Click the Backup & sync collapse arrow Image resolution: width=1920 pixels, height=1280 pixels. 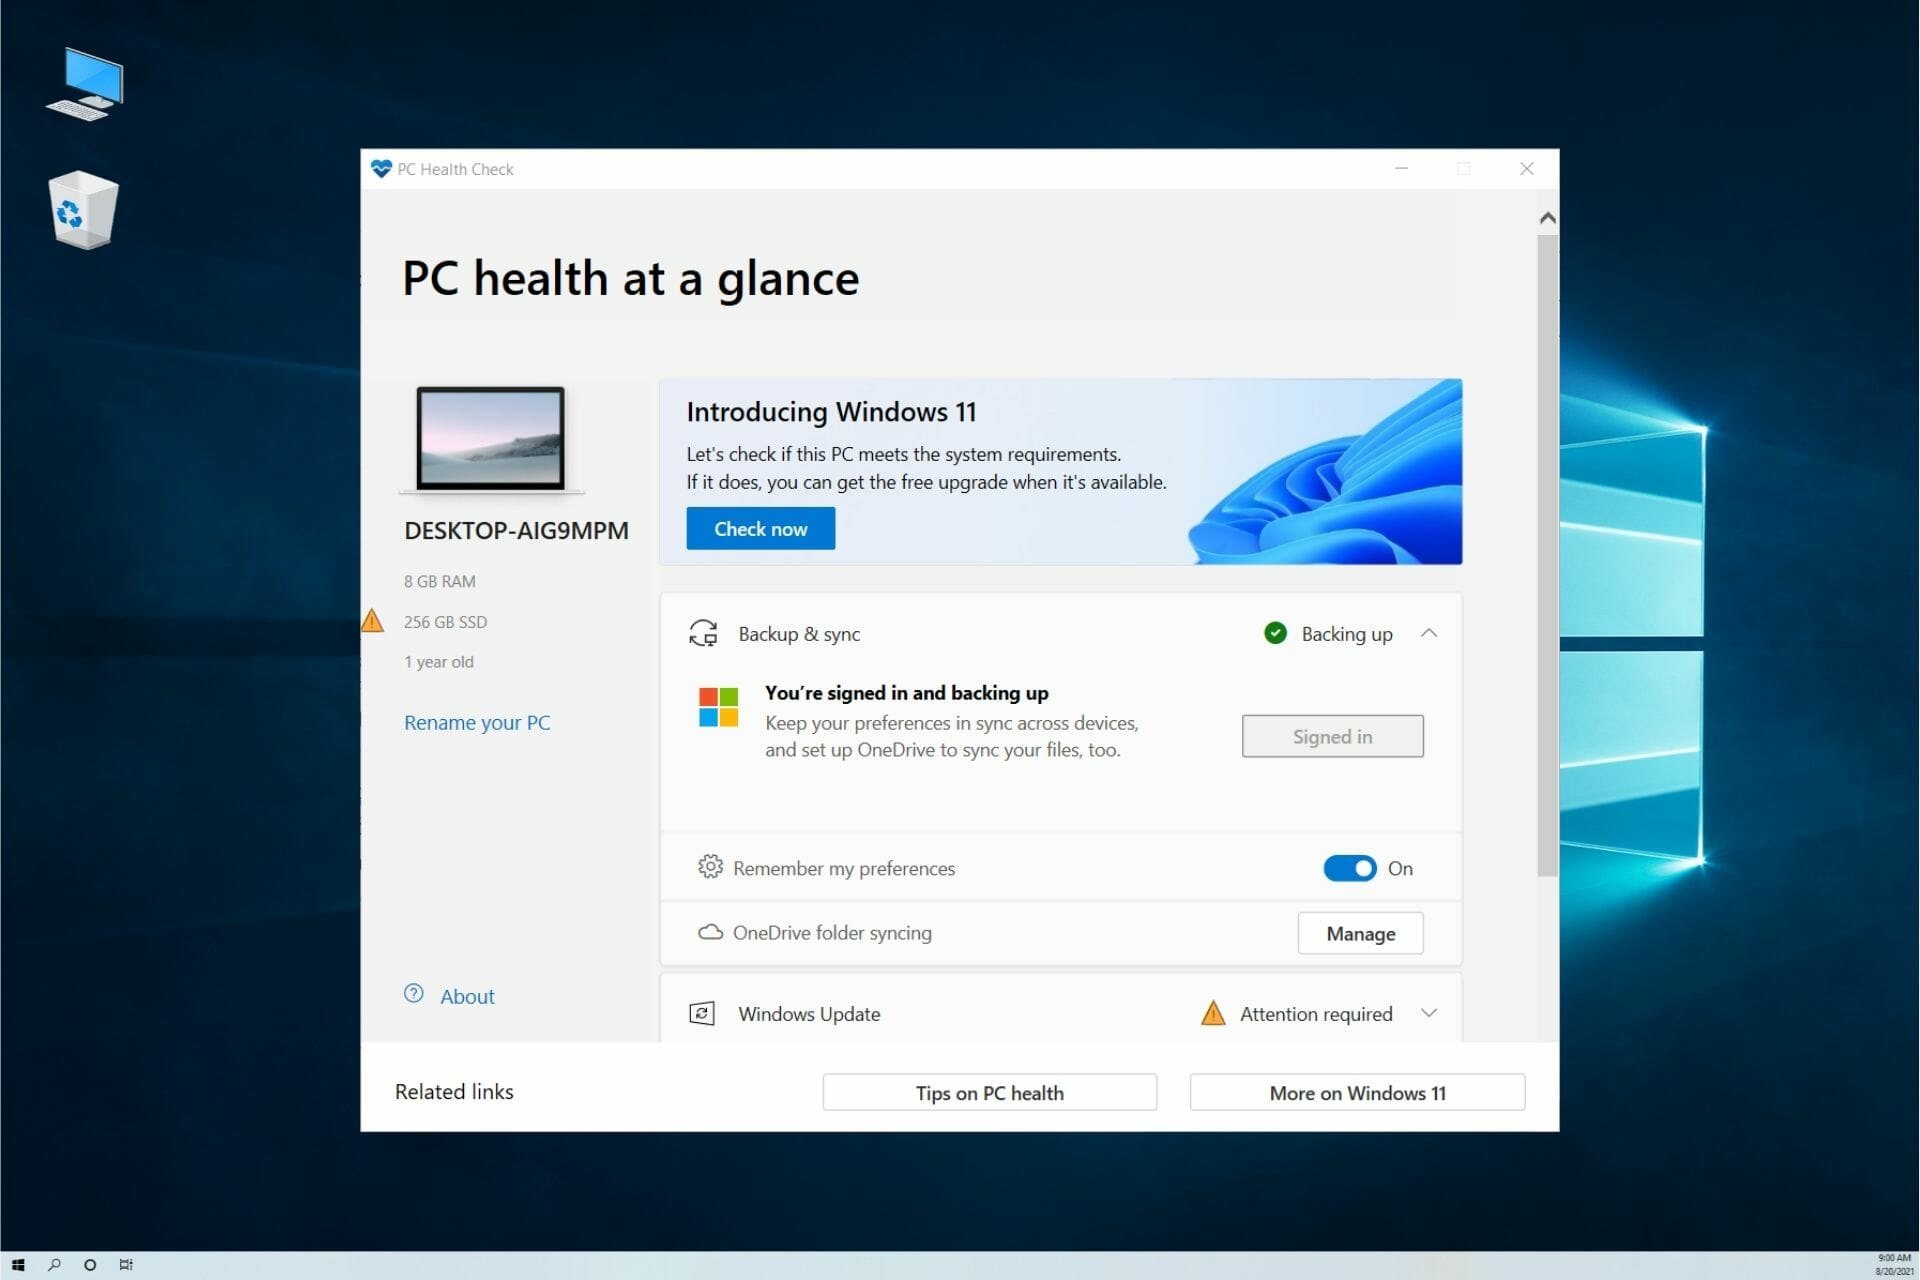(x=1430, y=633)
